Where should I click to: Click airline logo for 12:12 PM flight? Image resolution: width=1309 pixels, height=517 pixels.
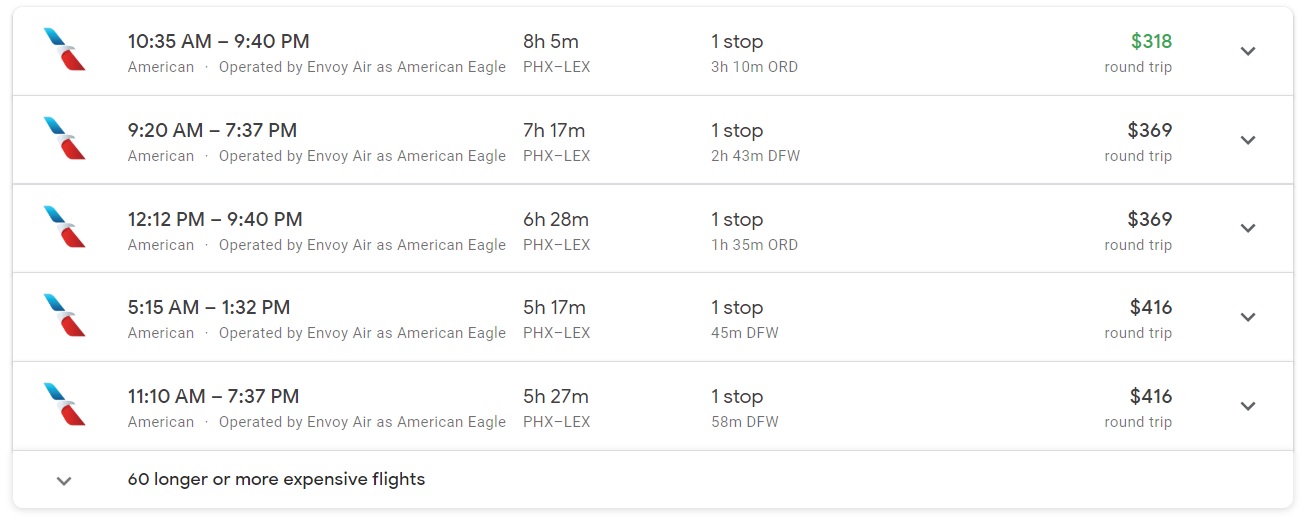(64, 227)
